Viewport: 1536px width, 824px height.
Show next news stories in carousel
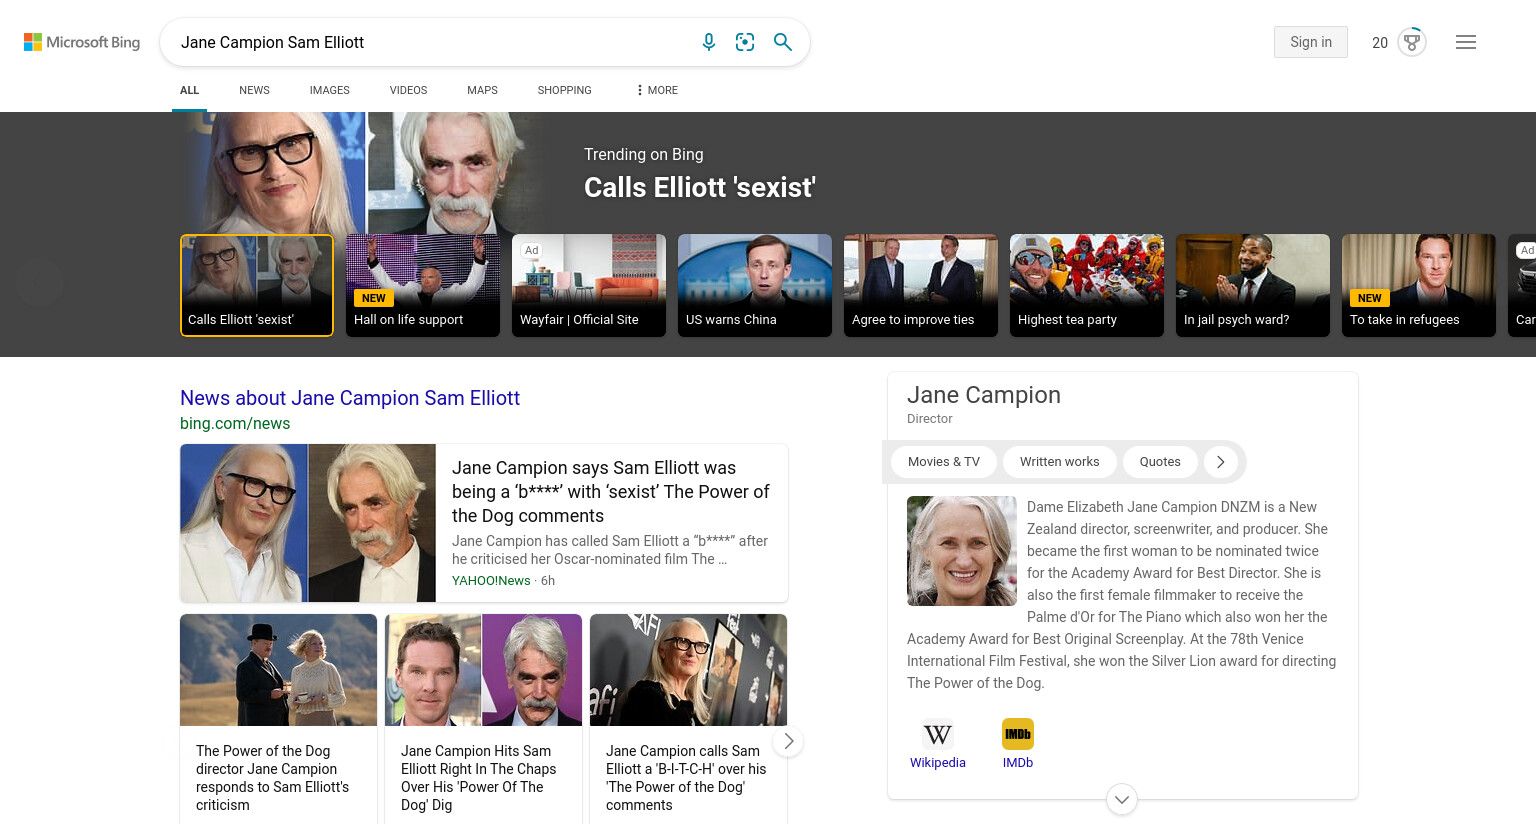click(788, 741)
